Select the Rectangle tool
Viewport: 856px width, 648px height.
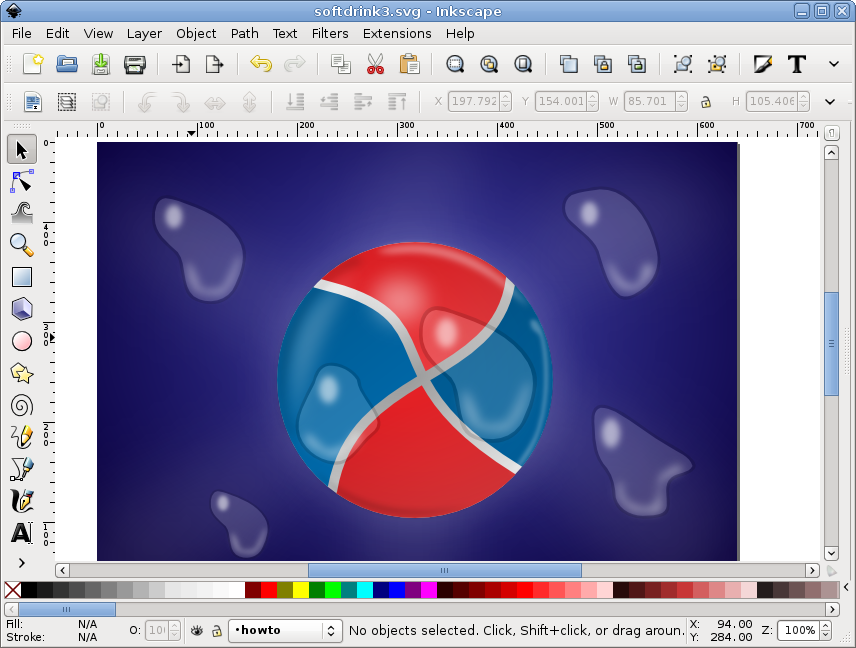pyautogui.click(x=22, y=277)
